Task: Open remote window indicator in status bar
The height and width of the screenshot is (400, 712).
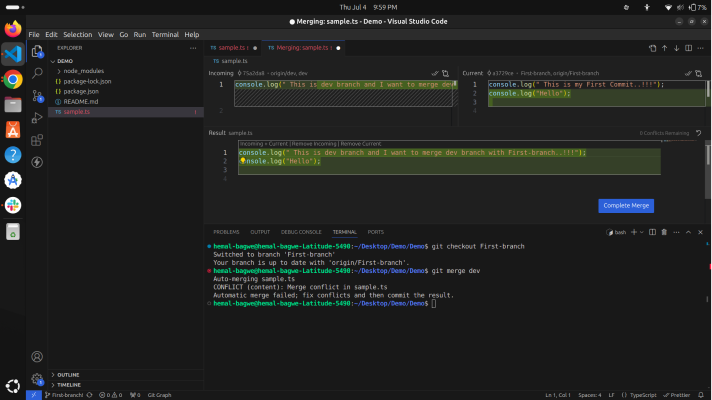Action: tap(34, 395)
